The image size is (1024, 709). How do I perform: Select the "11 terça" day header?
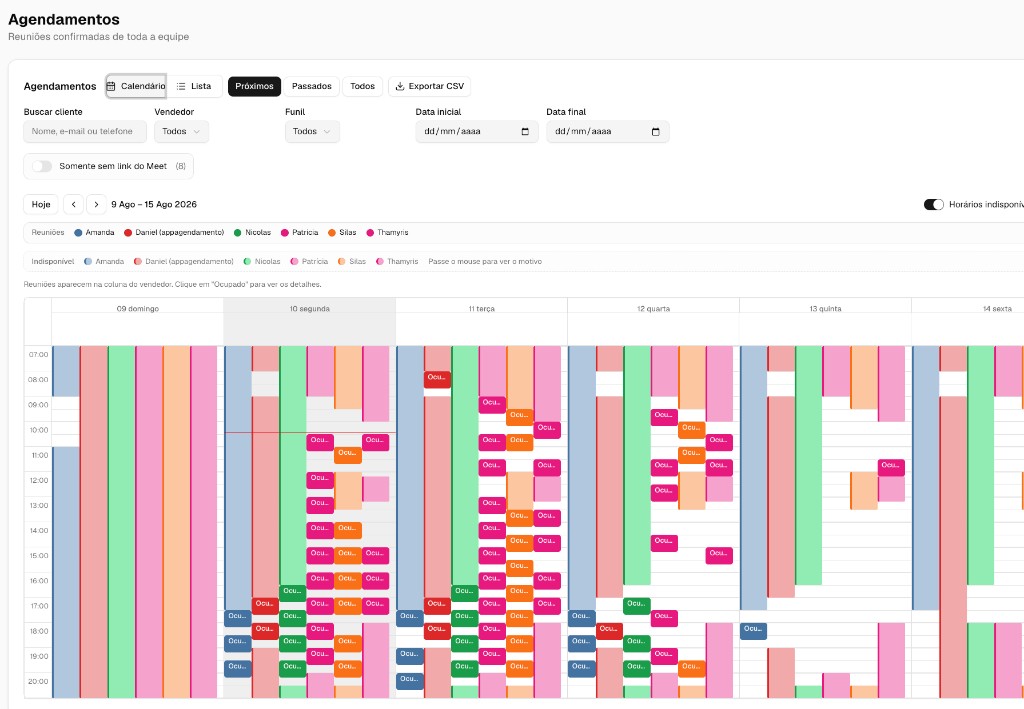point(481,309)
